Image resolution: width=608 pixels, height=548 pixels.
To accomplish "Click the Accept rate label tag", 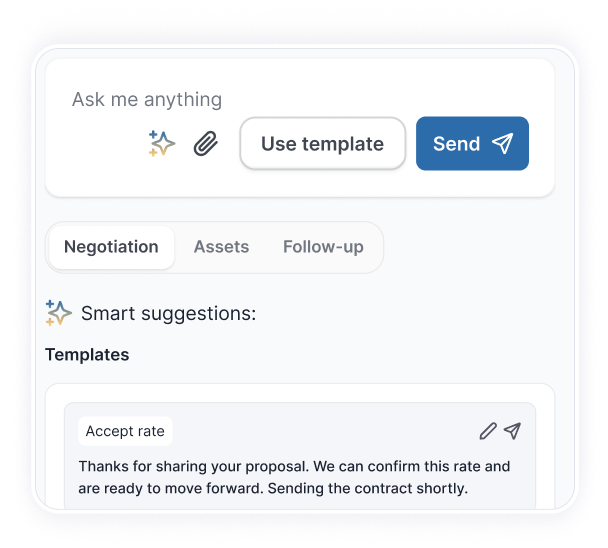I will 125,432.
